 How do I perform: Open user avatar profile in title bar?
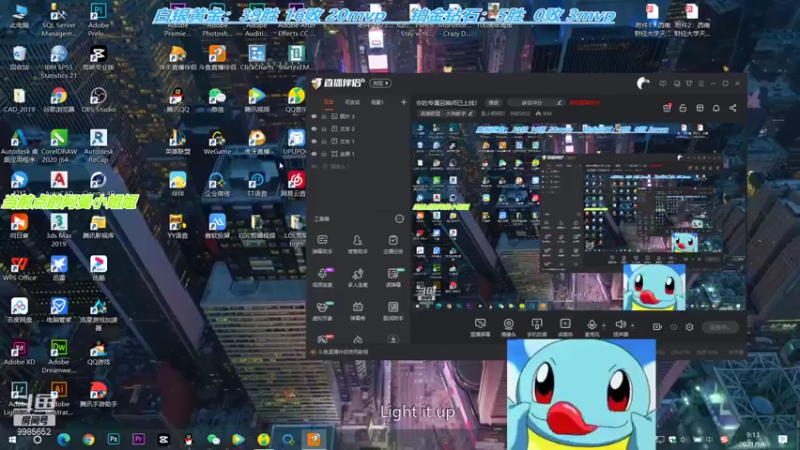[x=643, y=83]
